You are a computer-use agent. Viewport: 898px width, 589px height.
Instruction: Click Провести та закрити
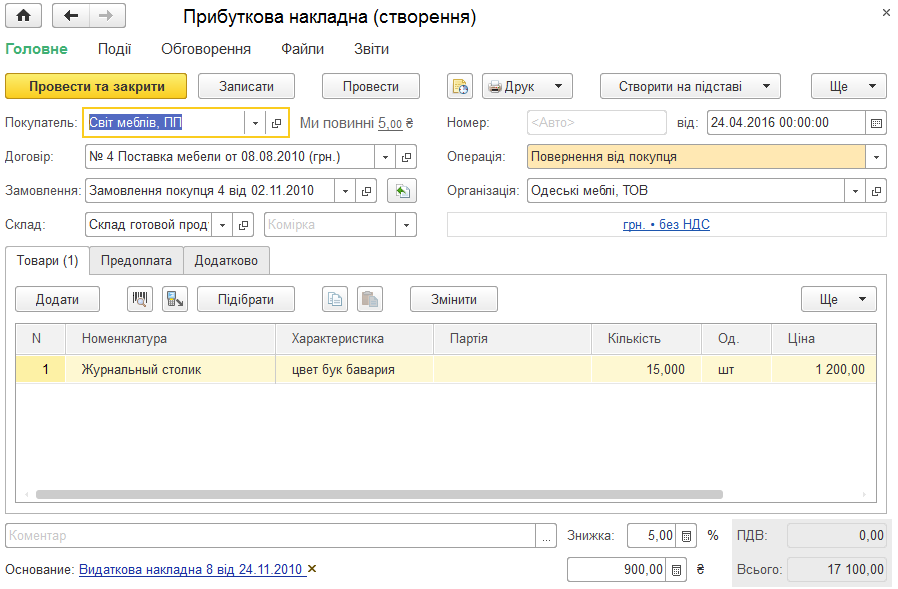coord(96,87)
